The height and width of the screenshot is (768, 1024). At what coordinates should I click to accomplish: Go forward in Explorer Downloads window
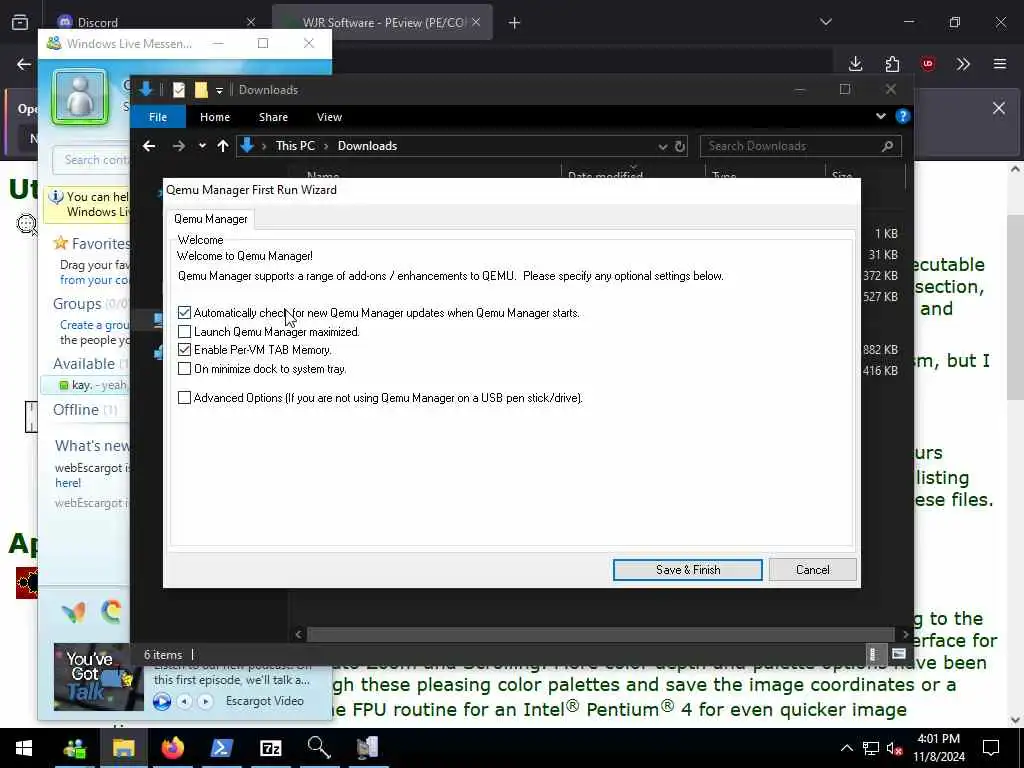178,146
